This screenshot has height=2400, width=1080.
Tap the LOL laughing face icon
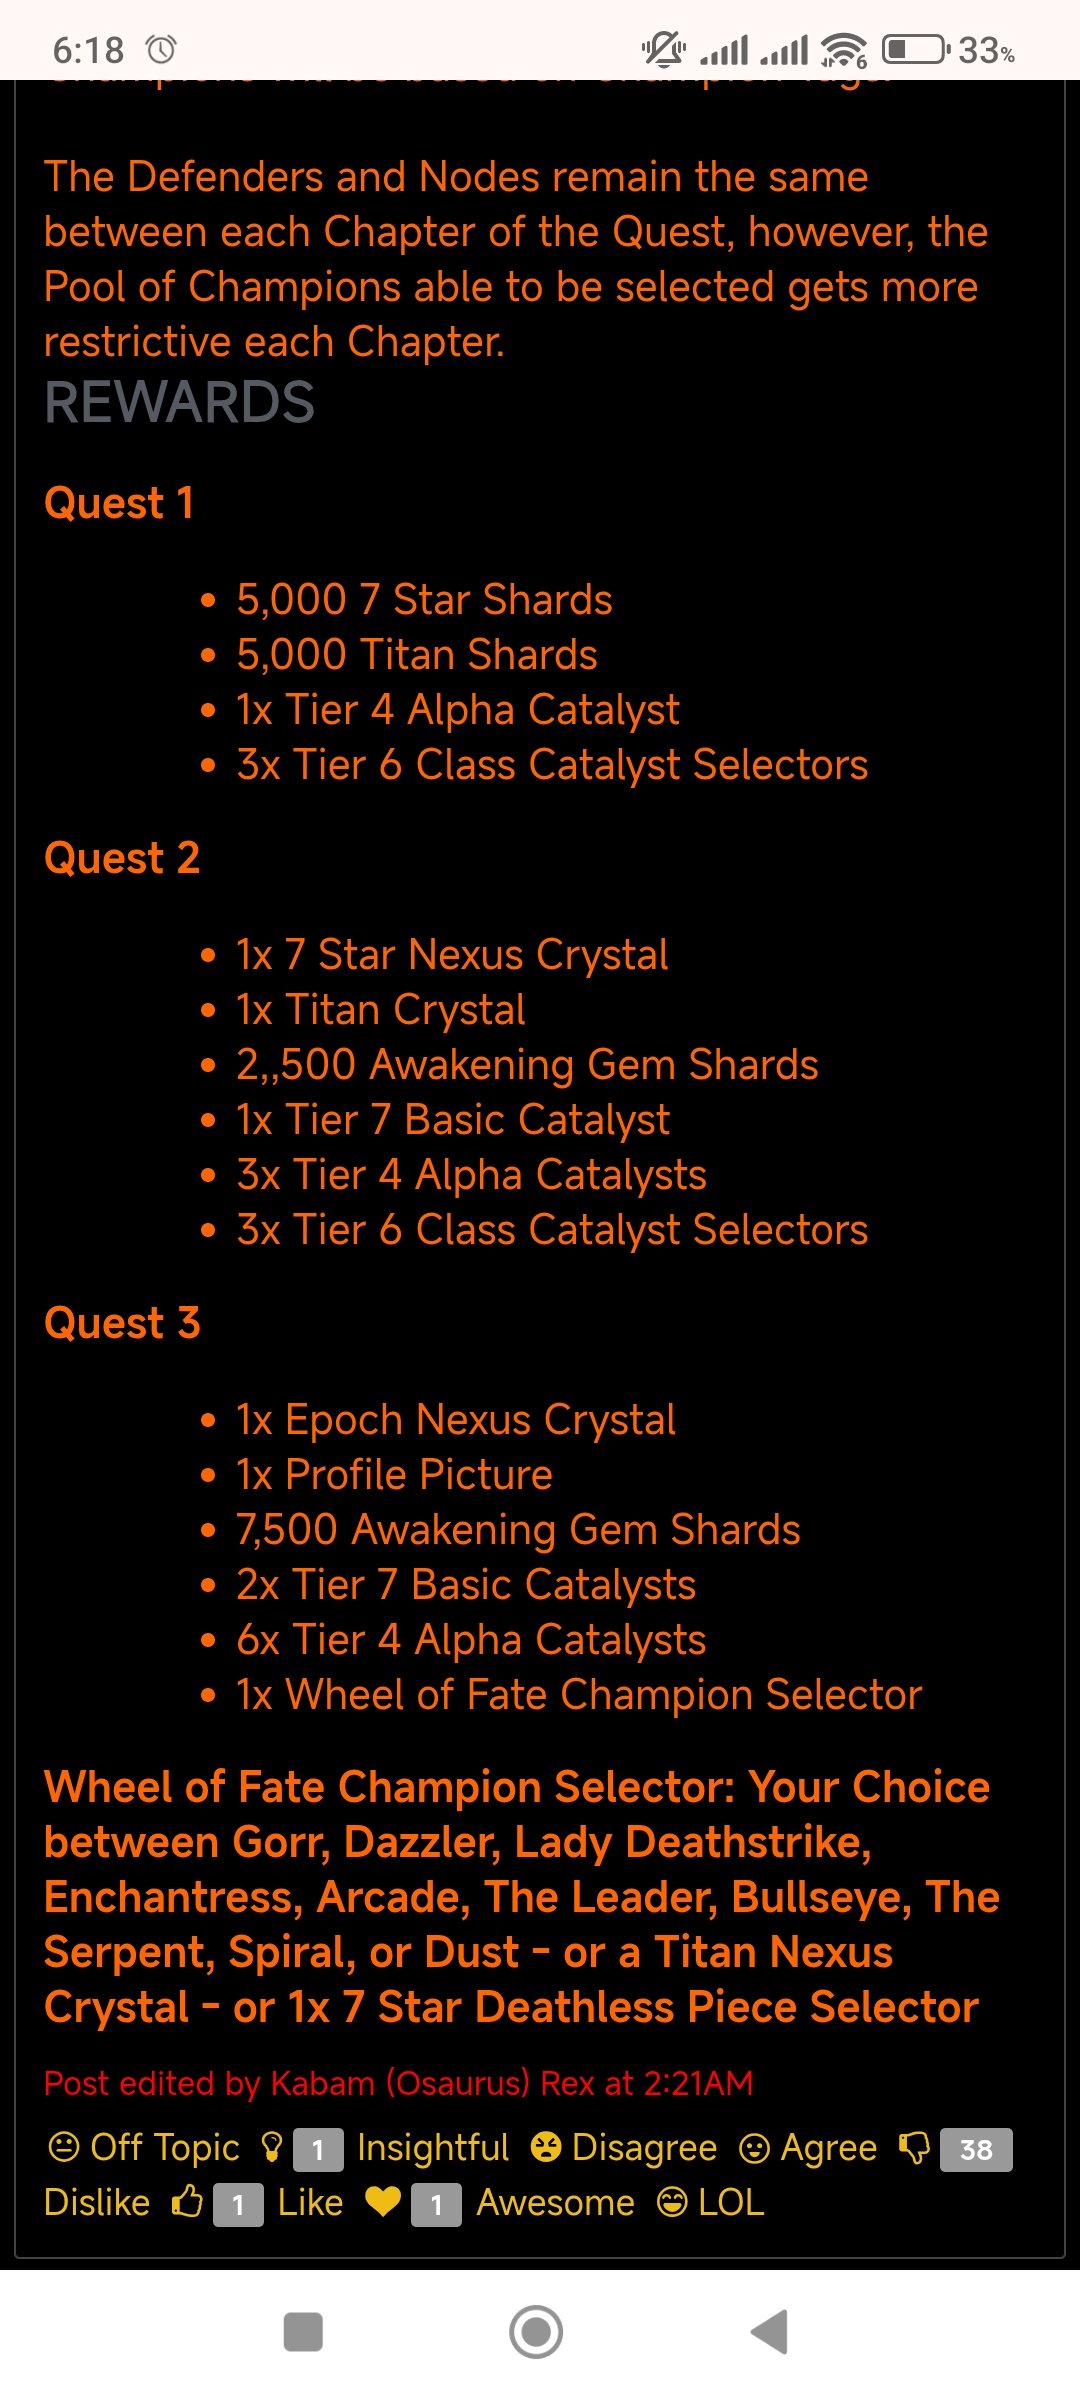click(x=672, y=2202)
